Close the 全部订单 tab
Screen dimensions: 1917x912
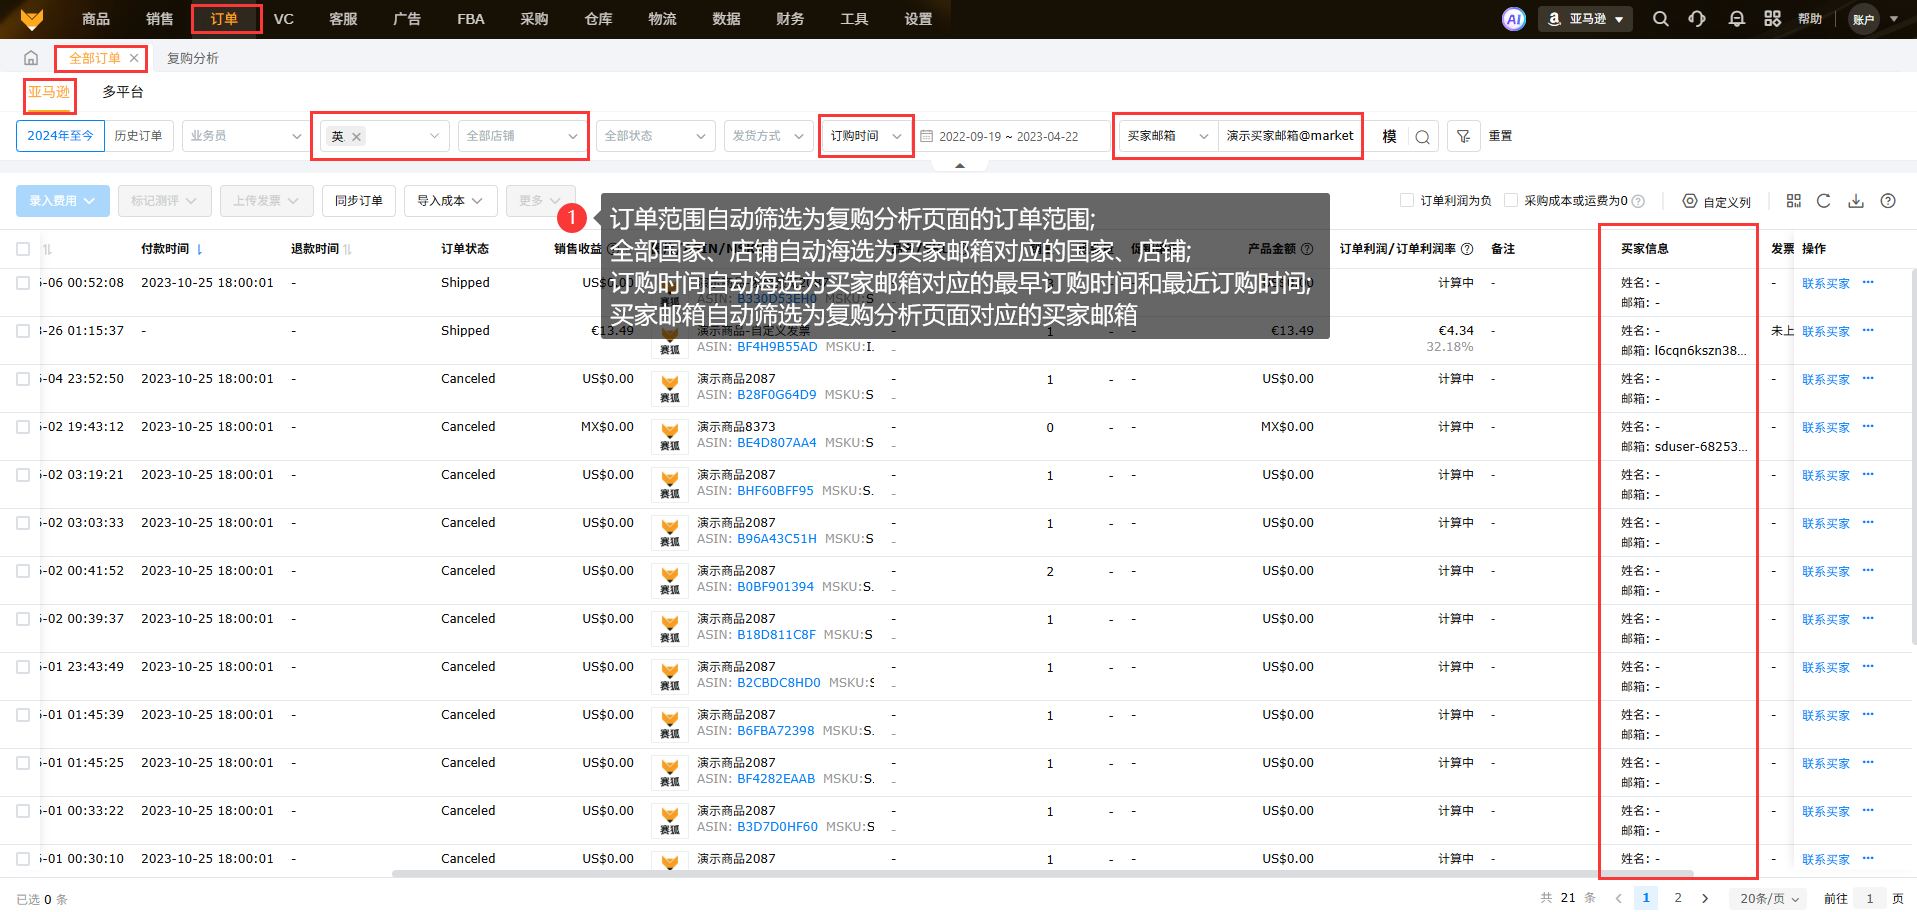pos(134,58)
